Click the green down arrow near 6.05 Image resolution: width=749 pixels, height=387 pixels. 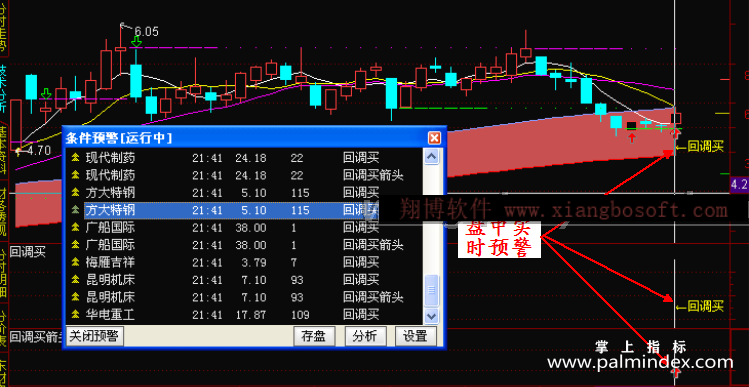point(137,42)
